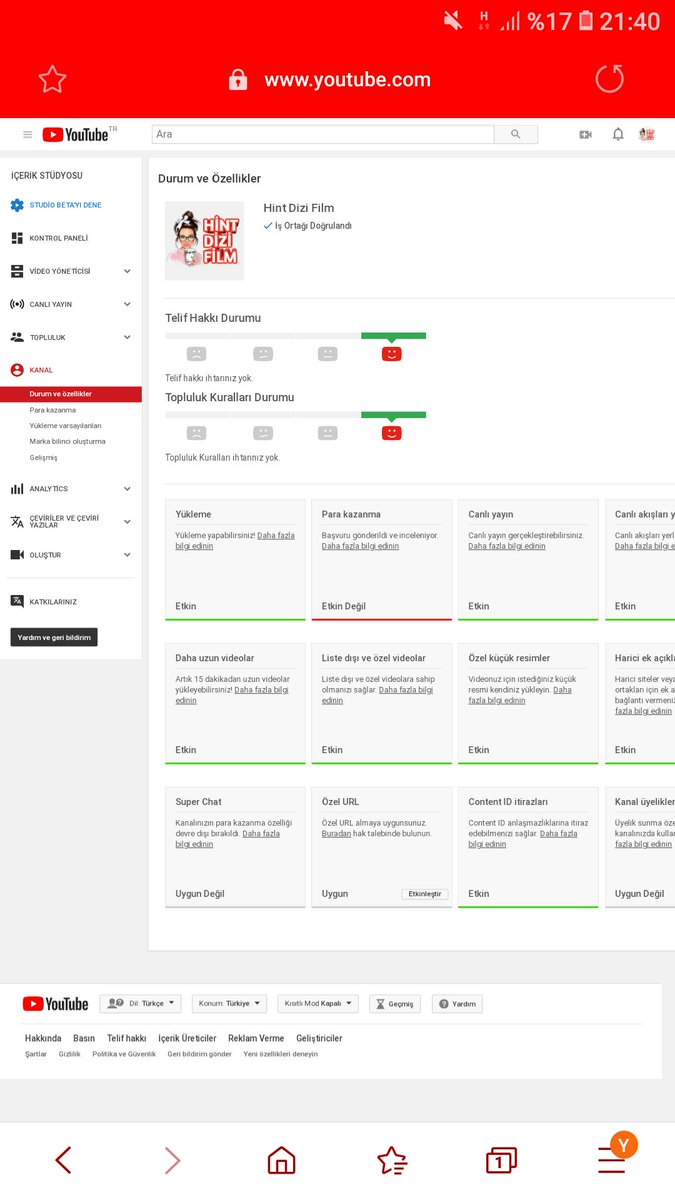
Task: Go back with browser back arrow
Action: tap(63, 1160)
